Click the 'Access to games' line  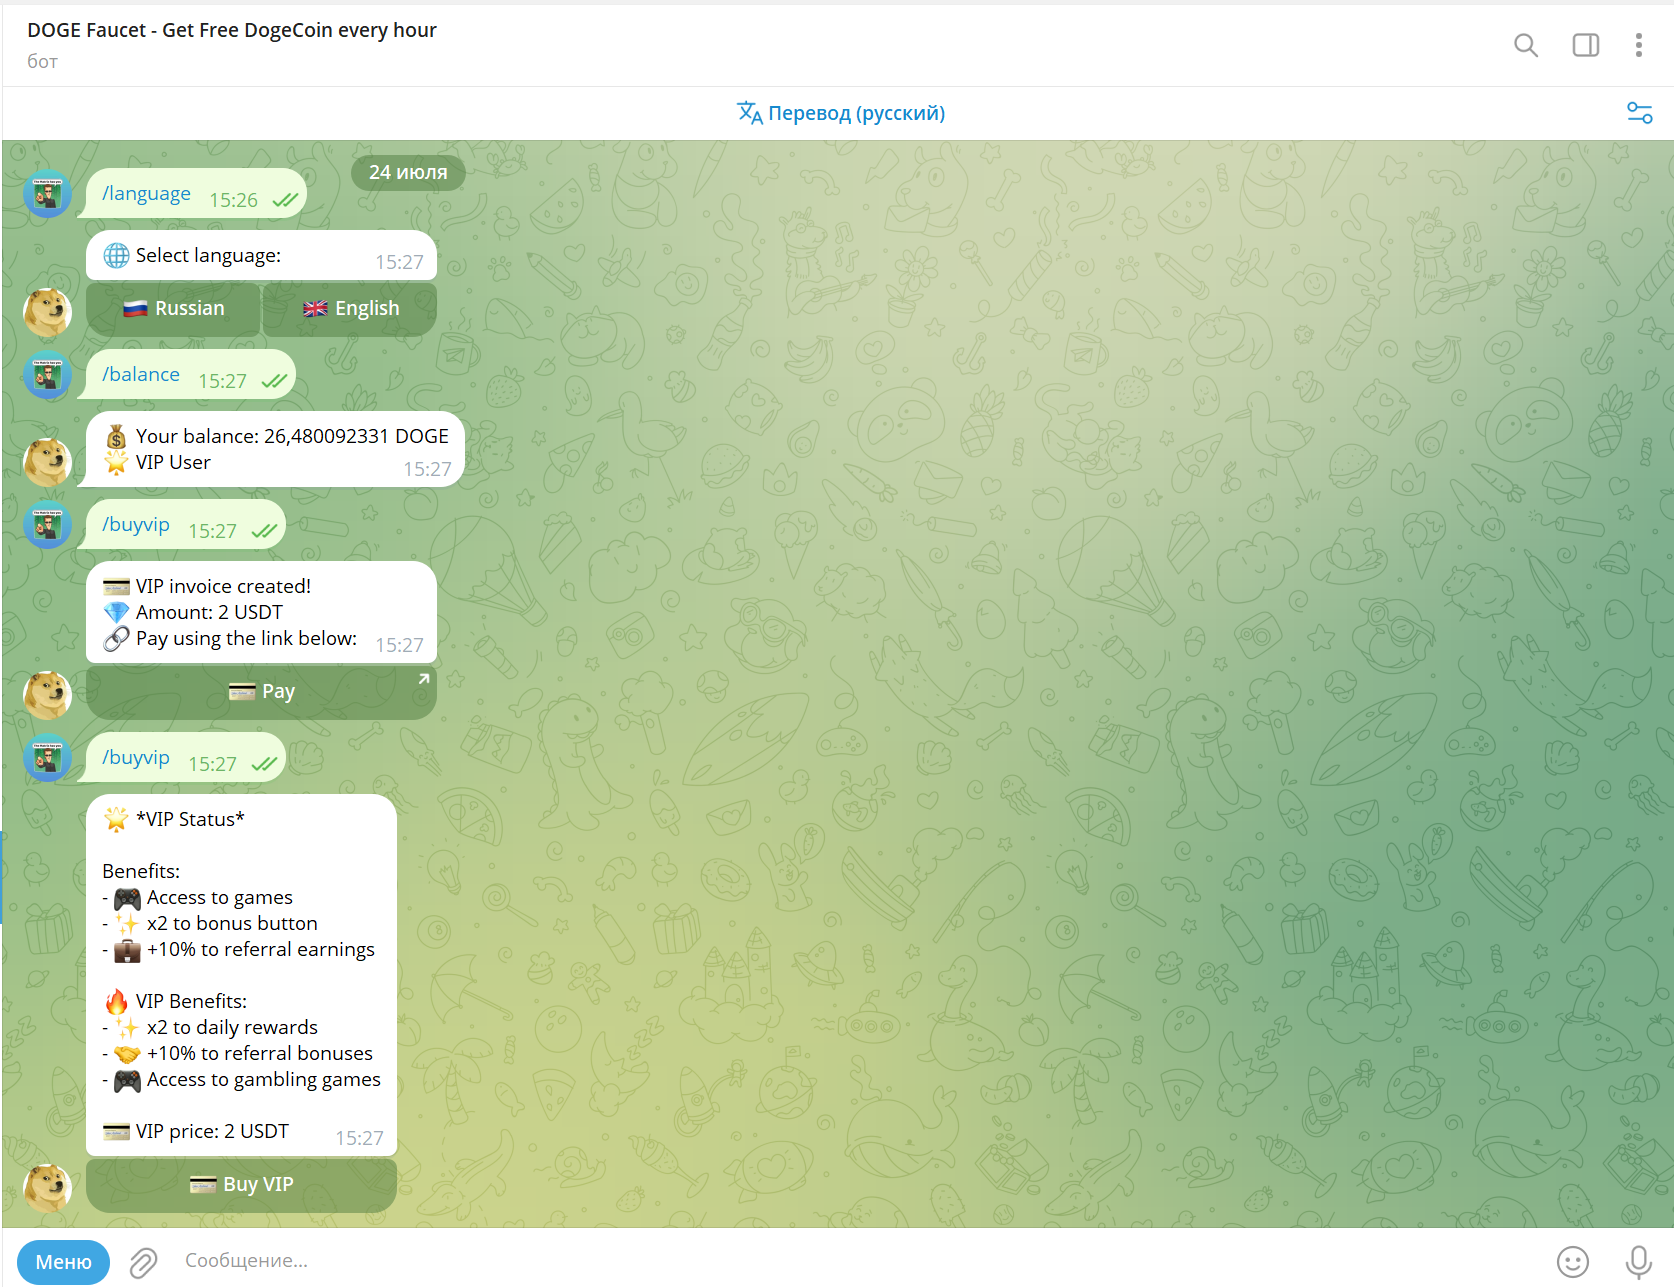pyautogui.click(x=220, y=897)
